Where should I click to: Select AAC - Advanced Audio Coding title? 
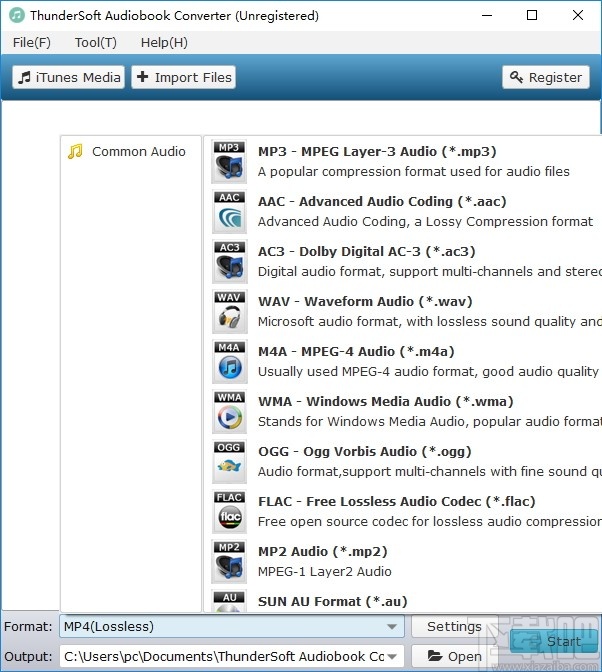pyautogui.click(x=382, y=201)
